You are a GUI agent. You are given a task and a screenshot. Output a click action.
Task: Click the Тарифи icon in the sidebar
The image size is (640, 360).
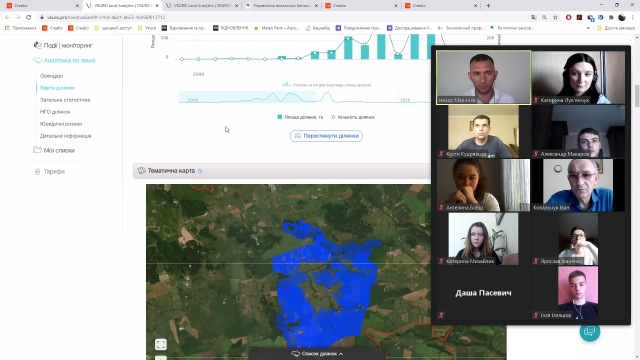(x=37, y=171)
